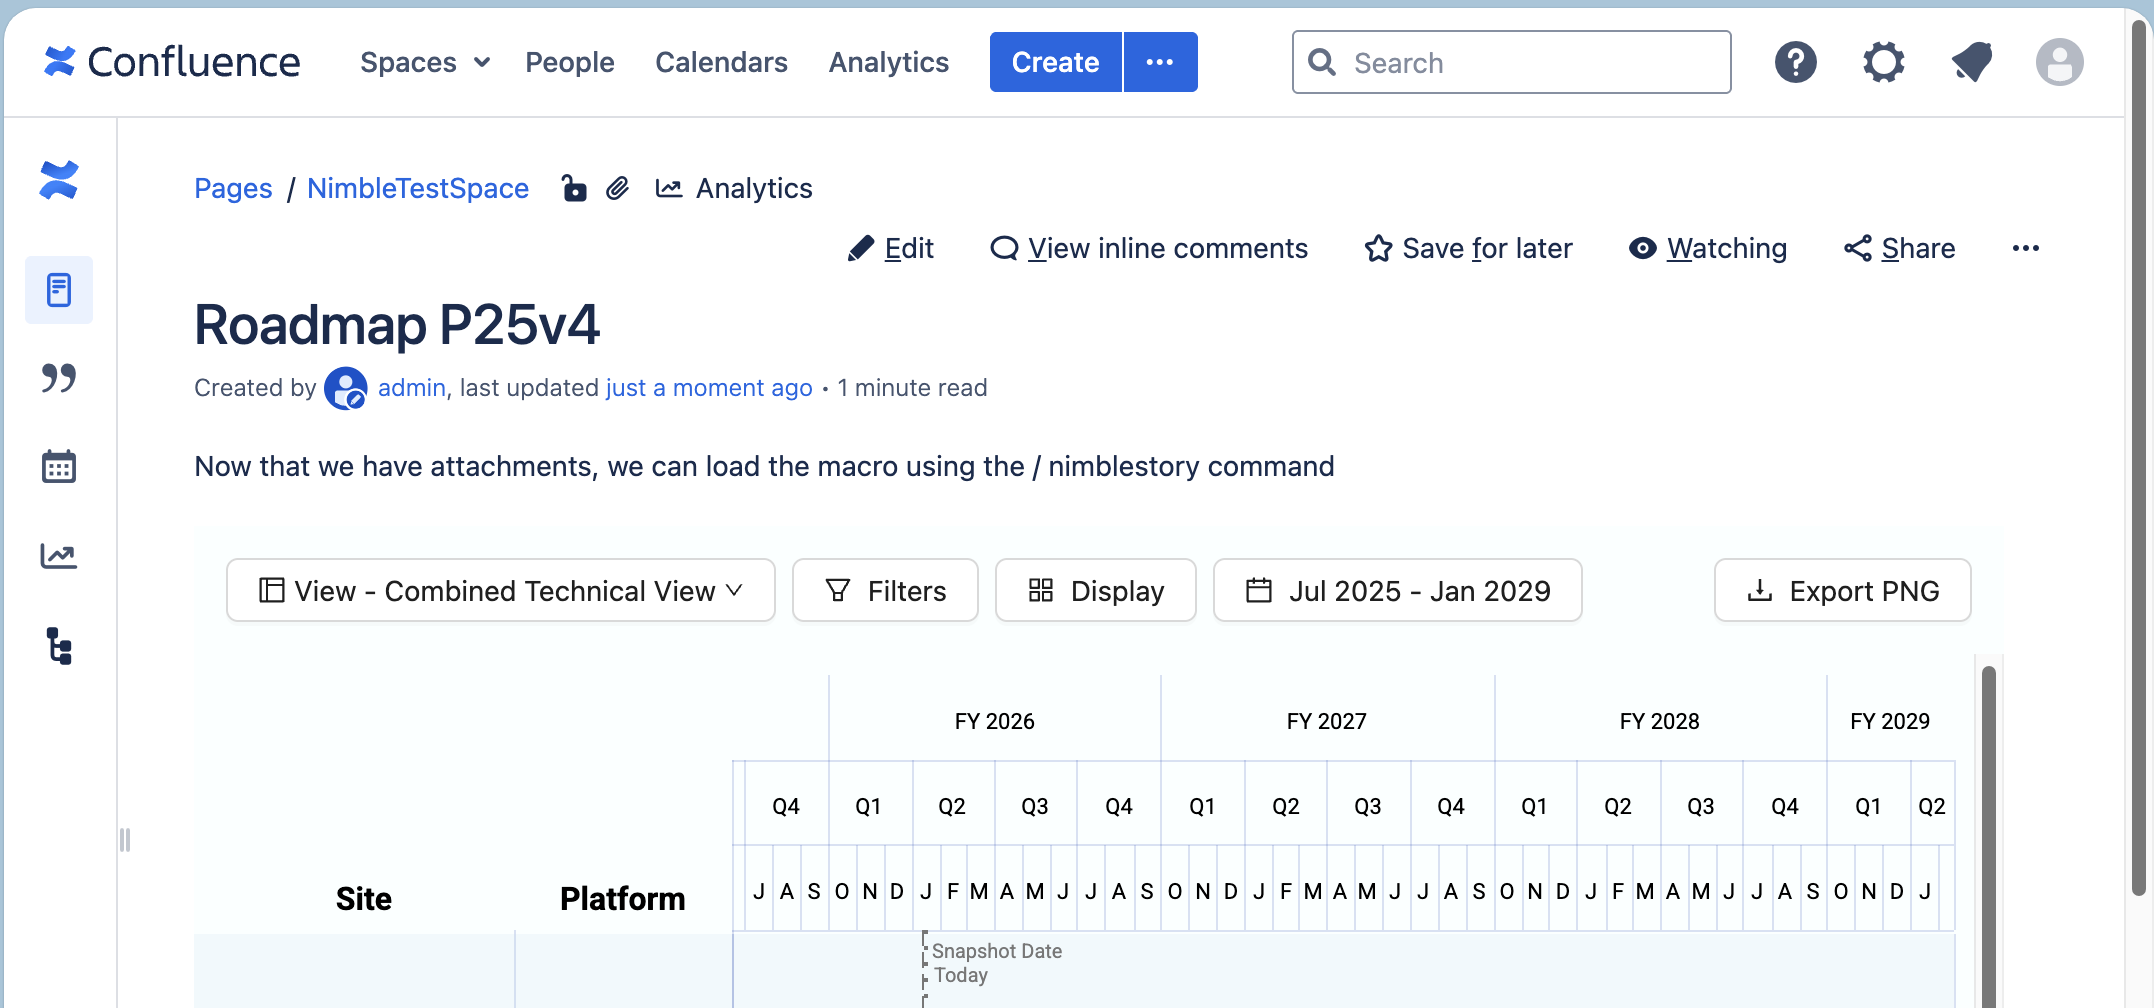2154x1008 pixels.
Task: Click the magnifying glass in the search bar
Action: click(1322, 62)
